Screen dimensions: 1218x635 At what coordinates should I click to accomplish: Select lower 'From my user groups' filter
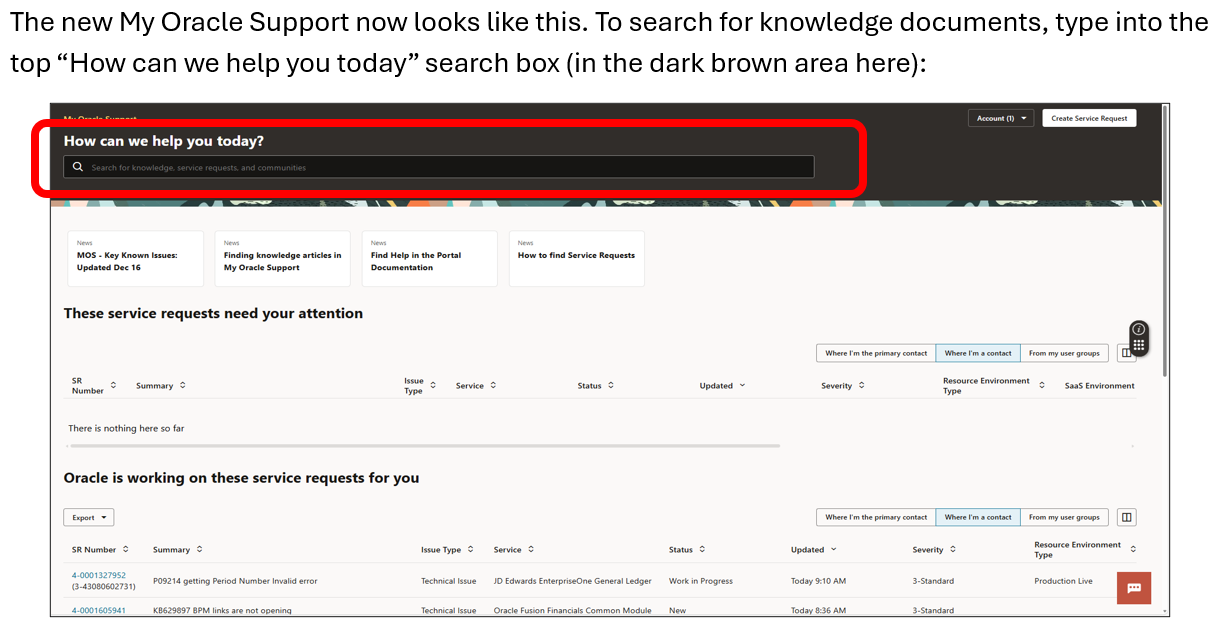pos(1063,517)
